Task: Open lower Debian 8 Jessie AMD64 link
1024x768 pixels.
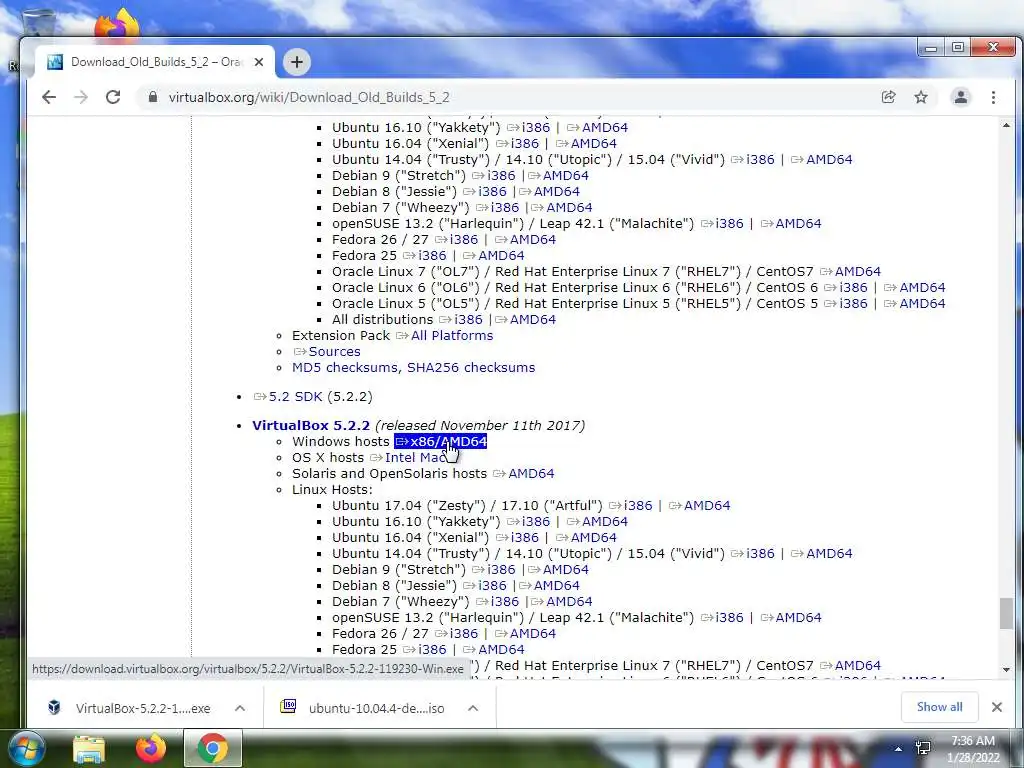Action: [549, 586]
